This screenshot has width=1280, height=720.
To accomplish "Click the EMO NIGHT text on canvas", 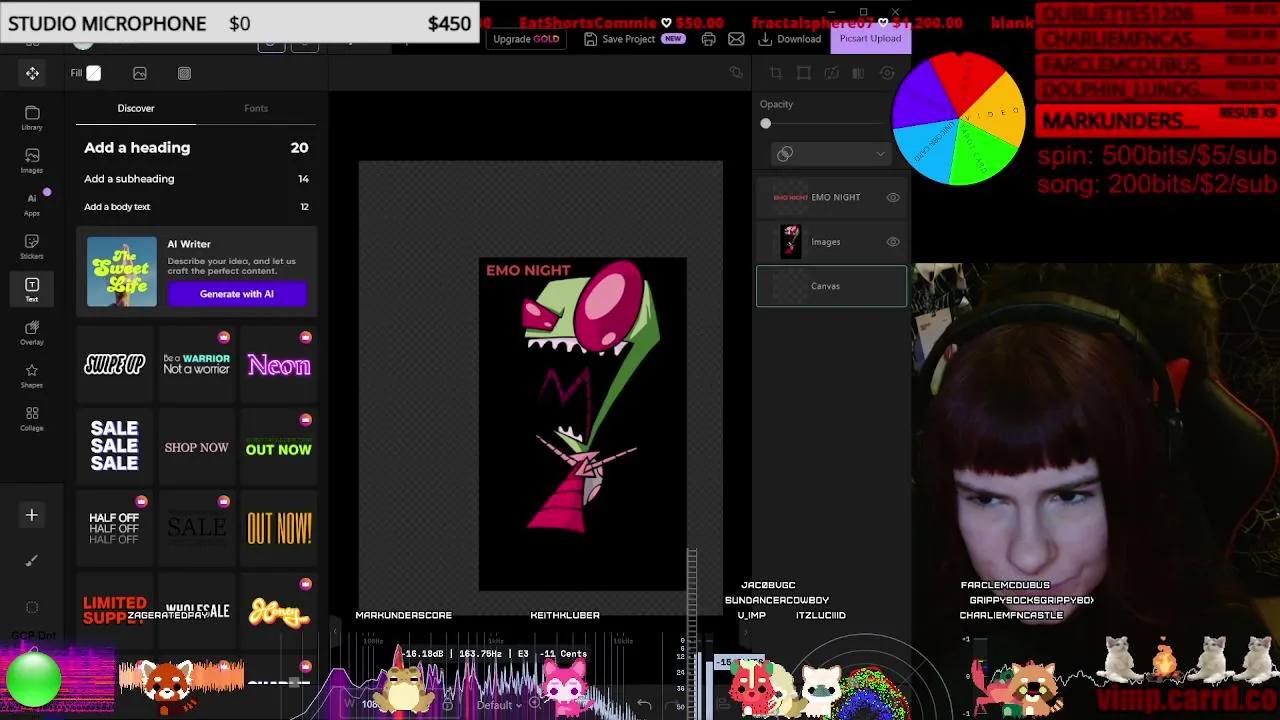I will pos(528,270).
